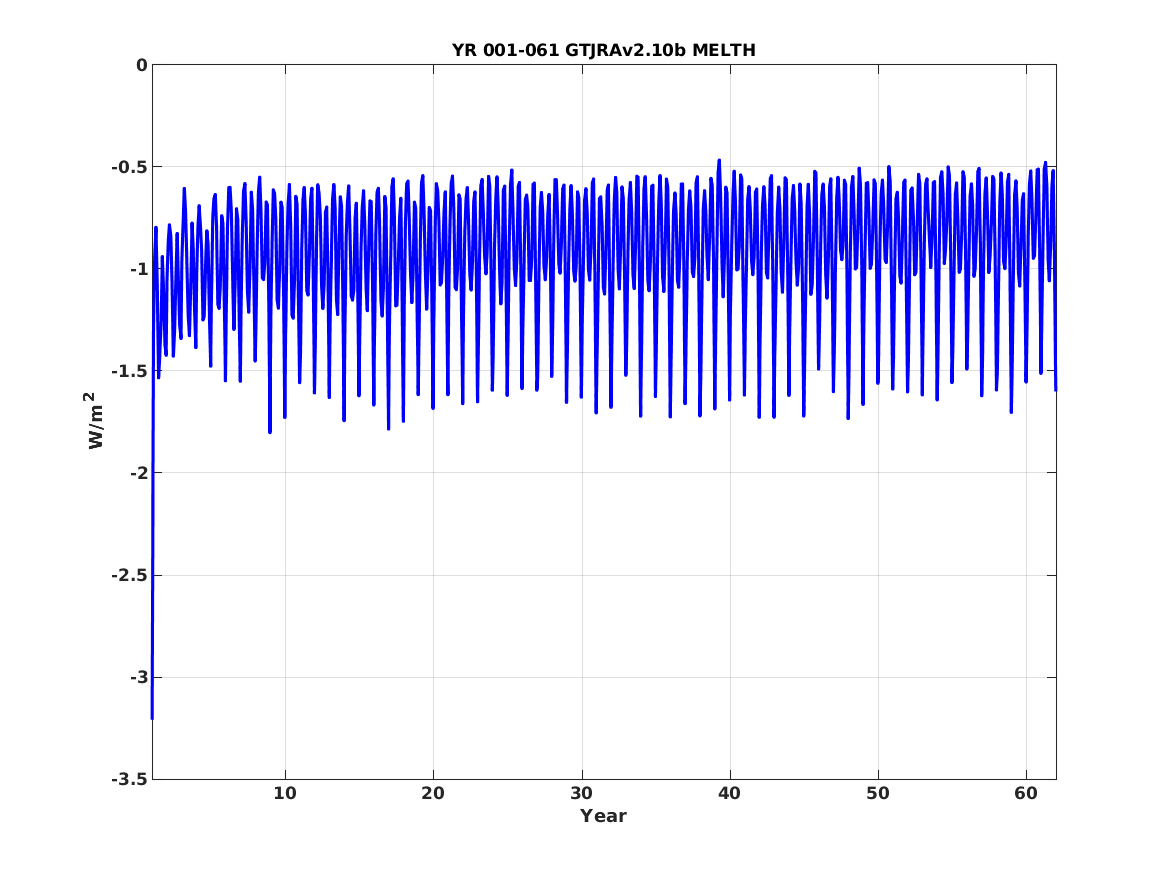Click the 'Year' x-axis label

(x=604, y=815)
